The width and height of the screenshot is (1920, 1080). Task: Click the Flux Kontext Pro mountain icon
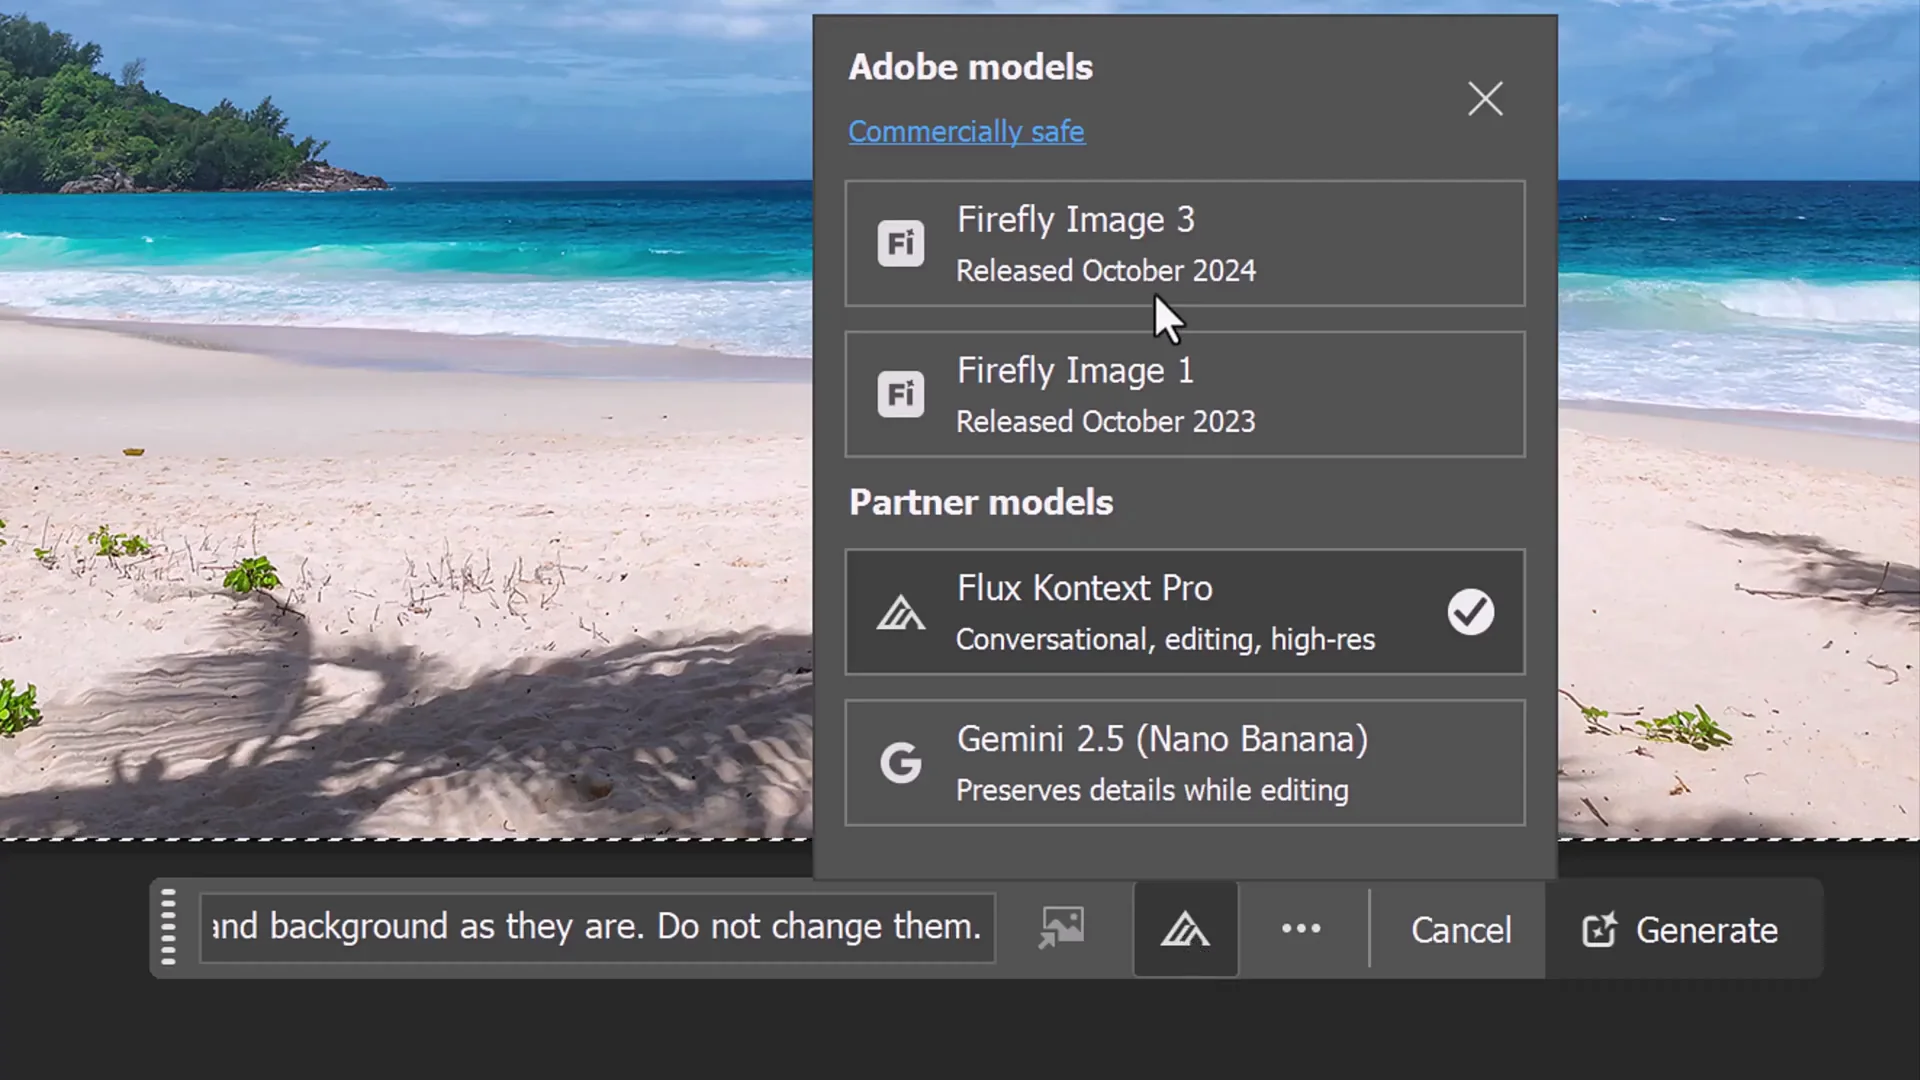point(901,612)
